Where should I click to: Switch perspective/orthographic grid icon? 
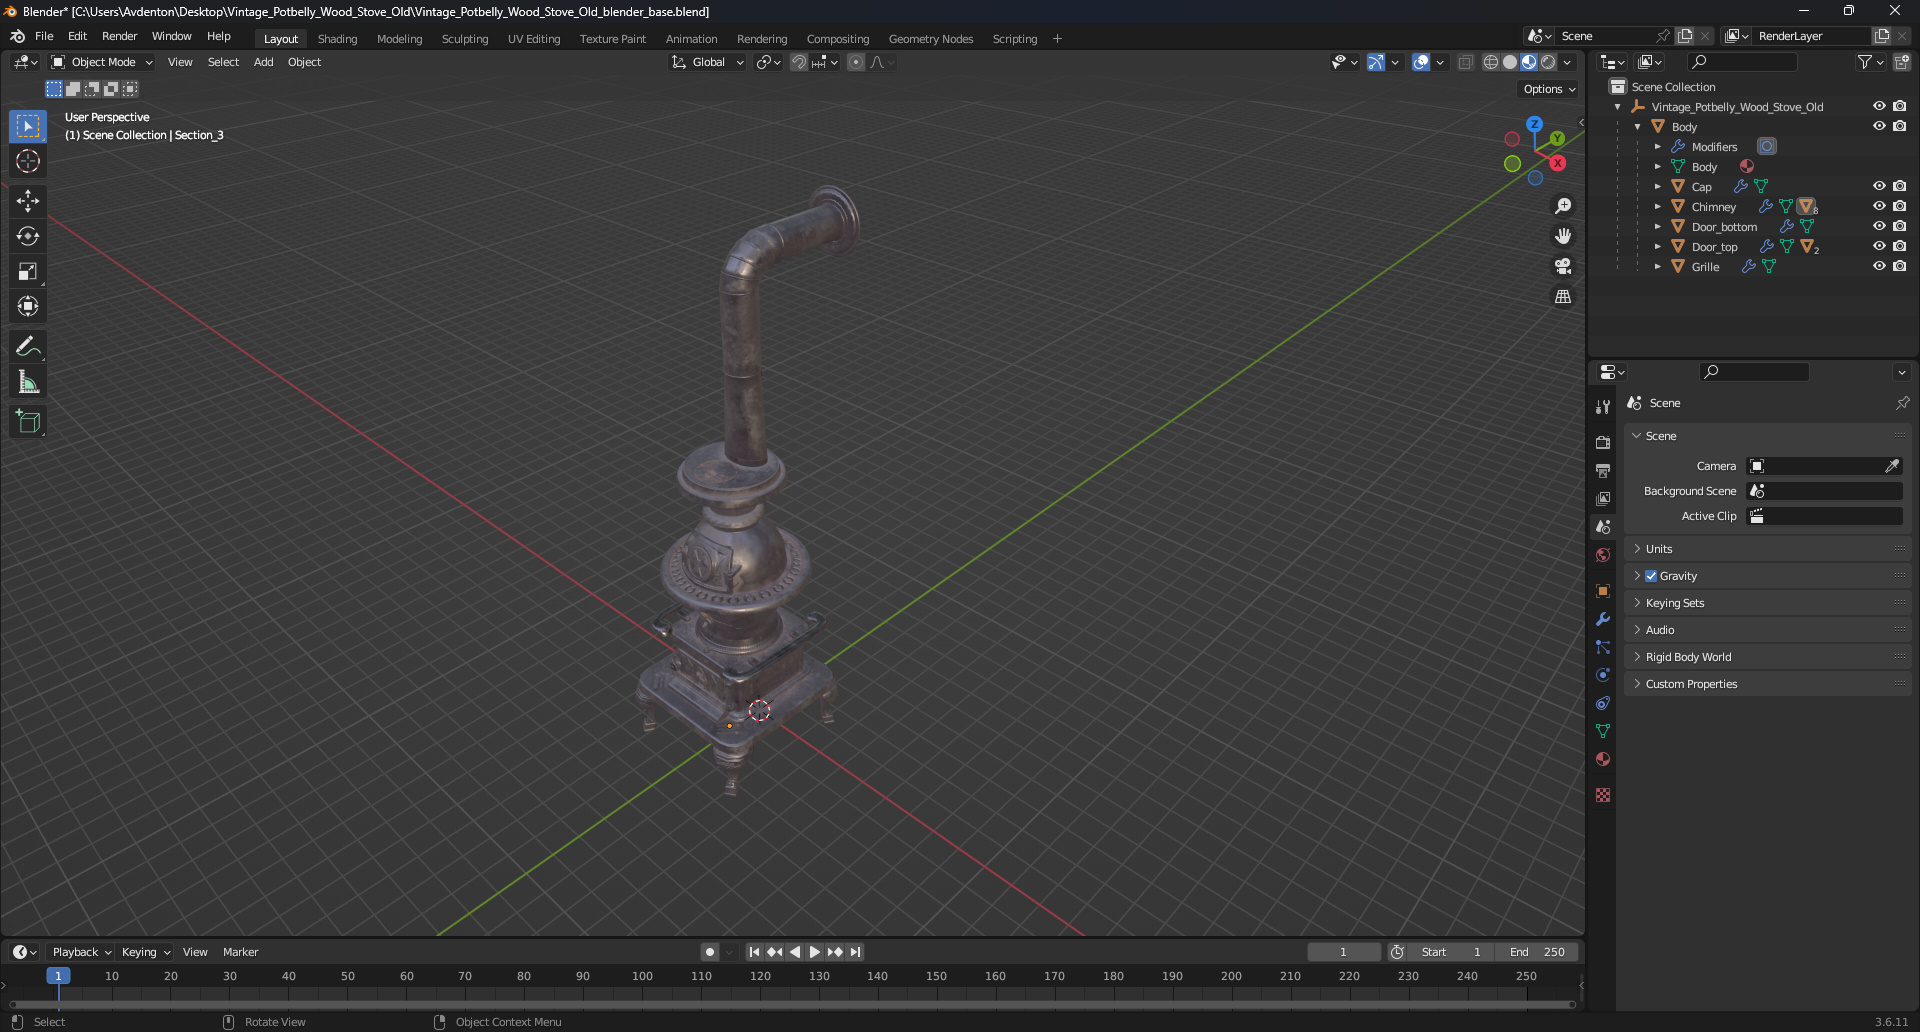pos(1563,297)
